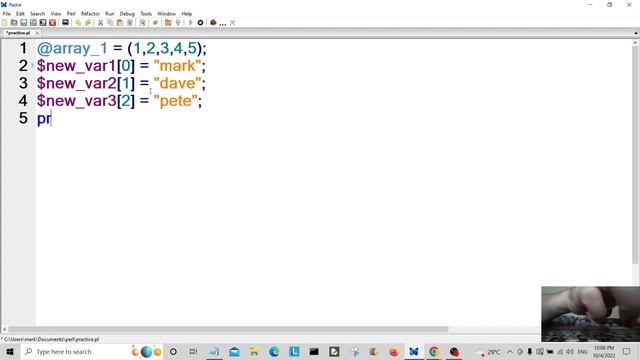
Task: Close the practice.pl tab
Action: pos(37,33)
